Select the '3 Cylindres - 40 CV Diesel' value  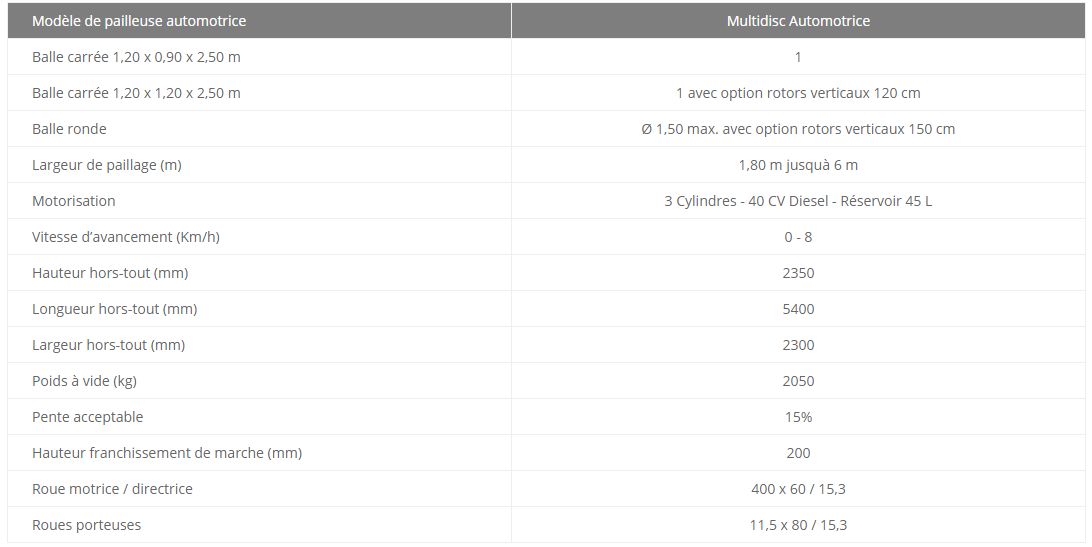tap(798, 201)
